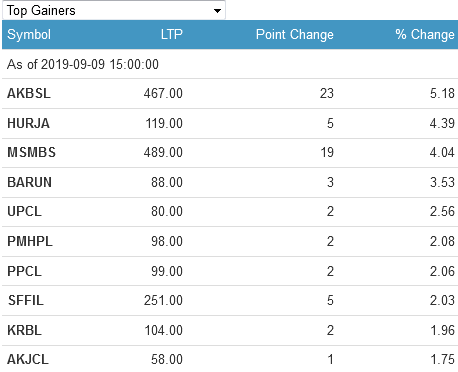
Task: Sort by the Symbol column header
Action: [29, 35]
